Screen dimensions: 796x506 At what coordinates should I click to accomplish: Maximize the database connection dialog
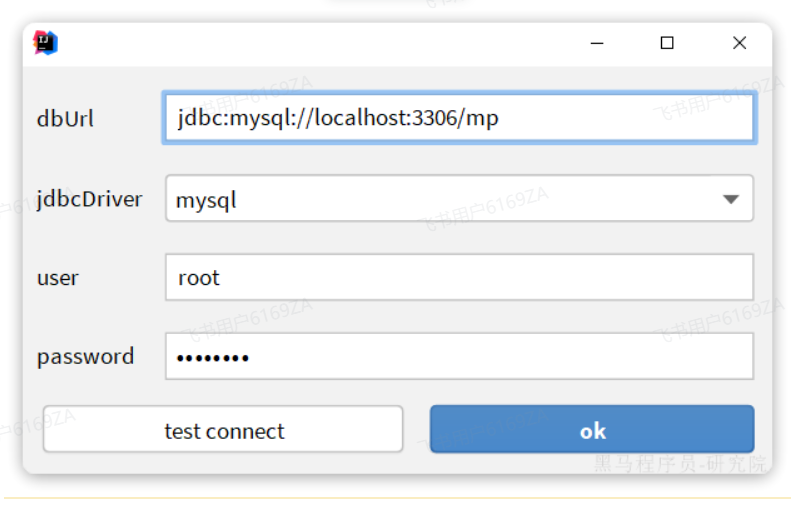point(667,43)
